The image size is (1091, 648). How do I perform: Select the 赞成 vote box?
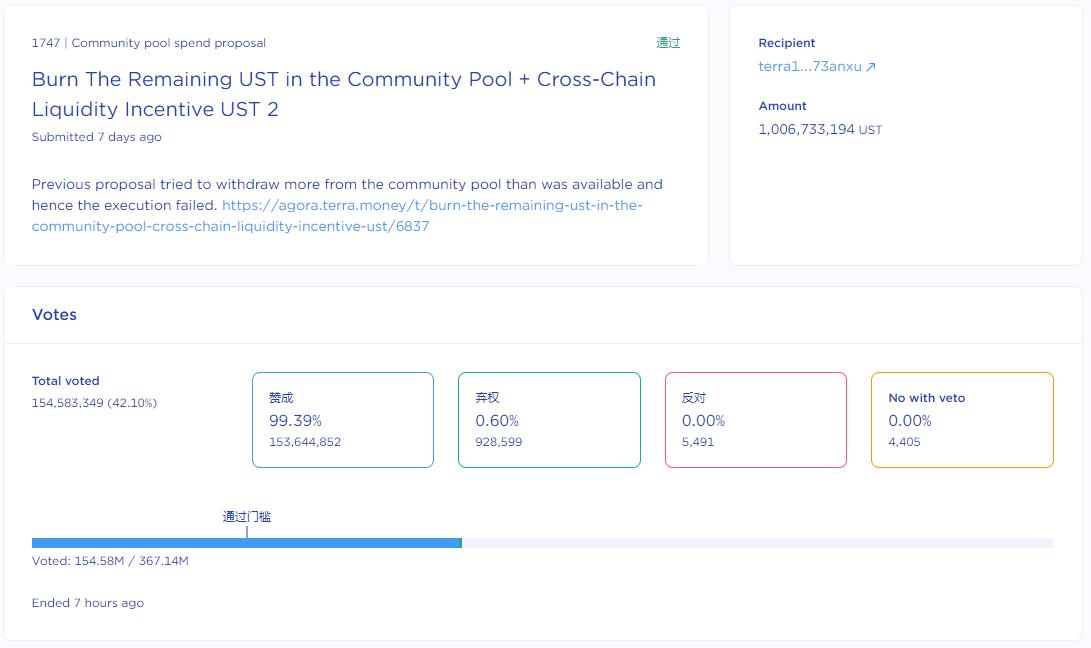point(342,420)
